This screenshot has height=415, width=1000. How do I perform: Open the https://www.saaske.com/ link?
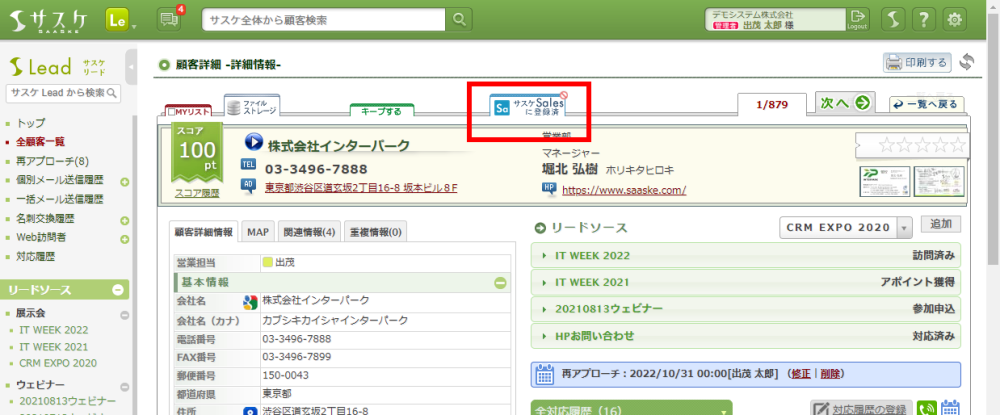[x=624, y=189]
